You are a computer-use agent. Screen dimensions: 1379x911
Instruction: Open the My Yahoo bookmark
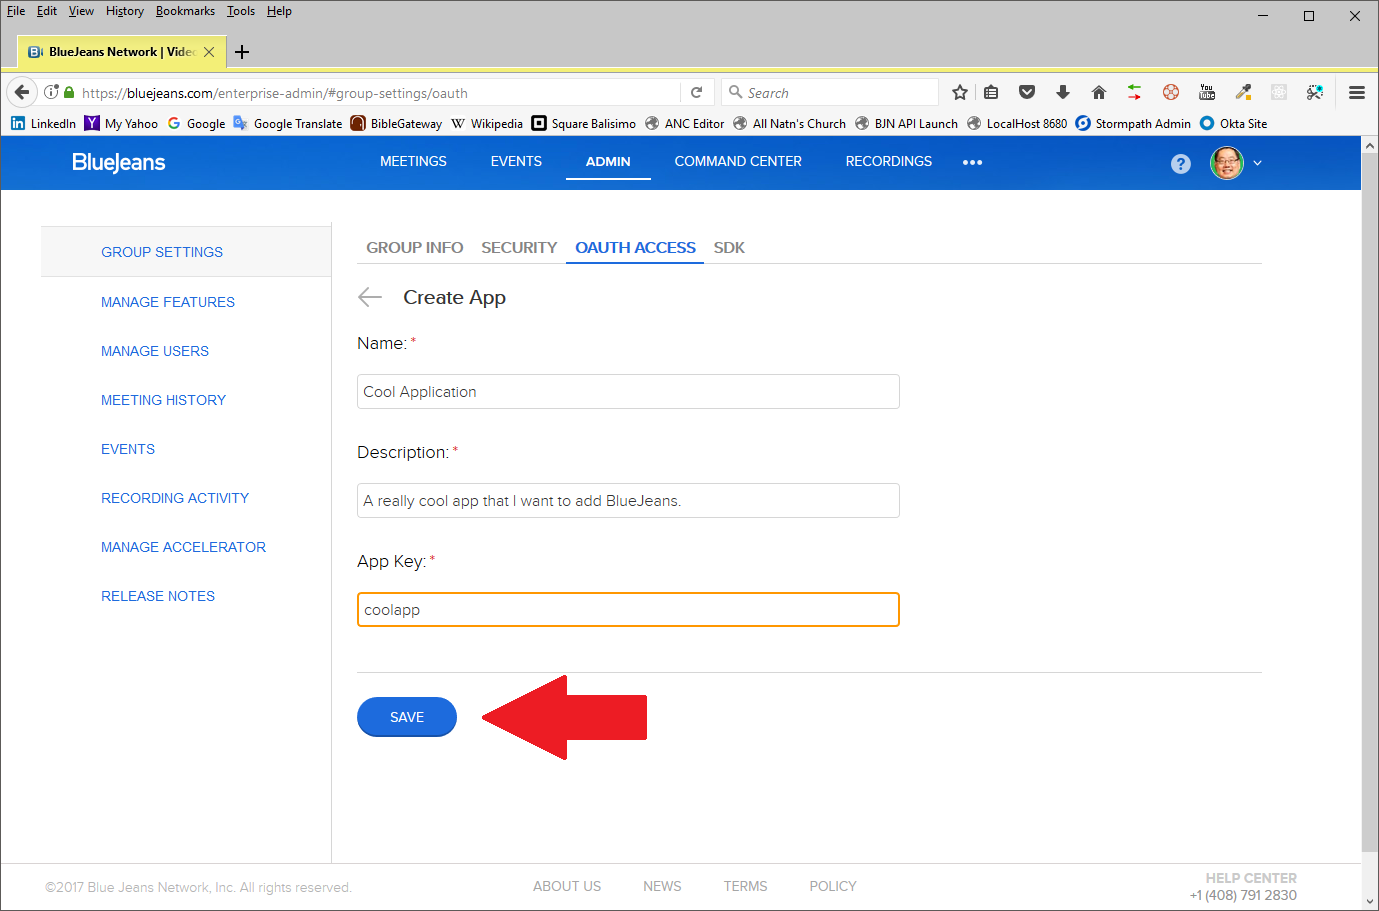[121, 123]
